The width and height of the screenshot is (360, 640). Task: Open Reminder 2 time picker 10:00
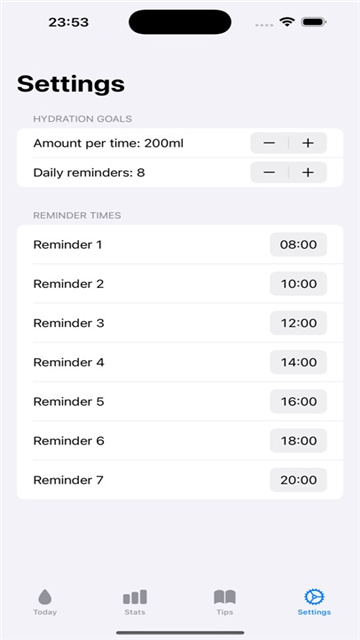(298, 284)
